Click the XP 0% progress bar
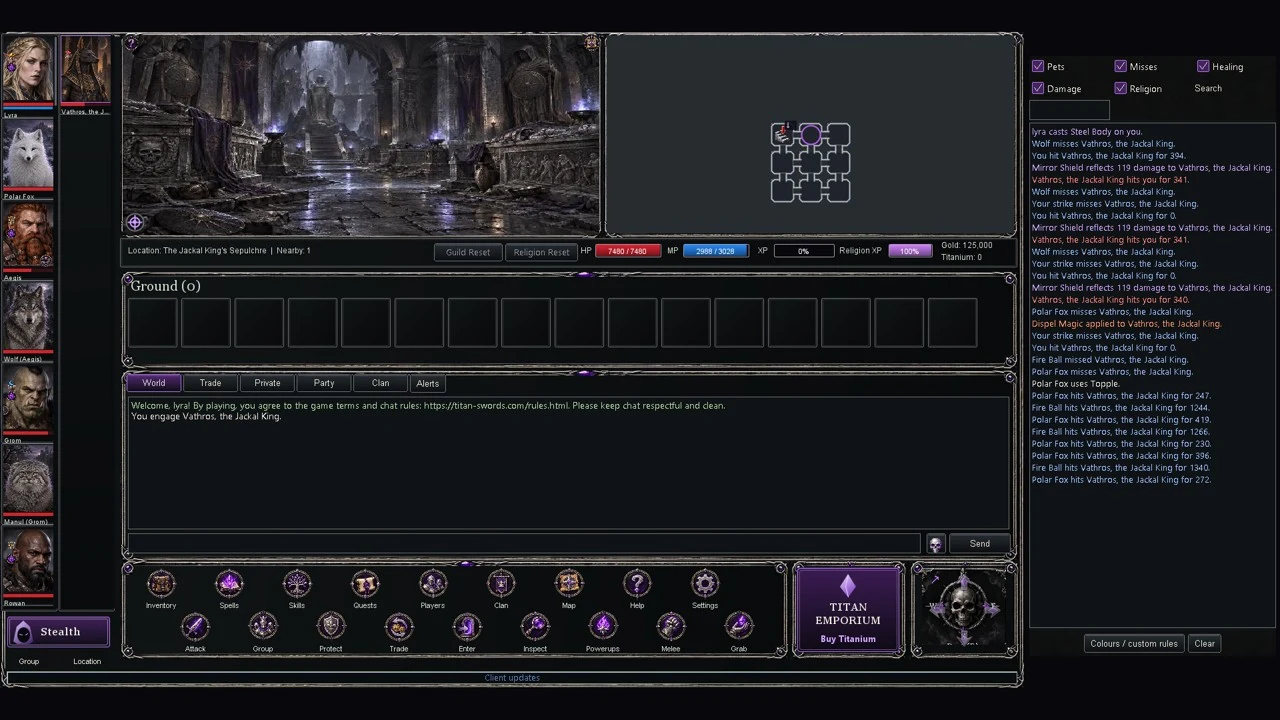 coord(803,251)
